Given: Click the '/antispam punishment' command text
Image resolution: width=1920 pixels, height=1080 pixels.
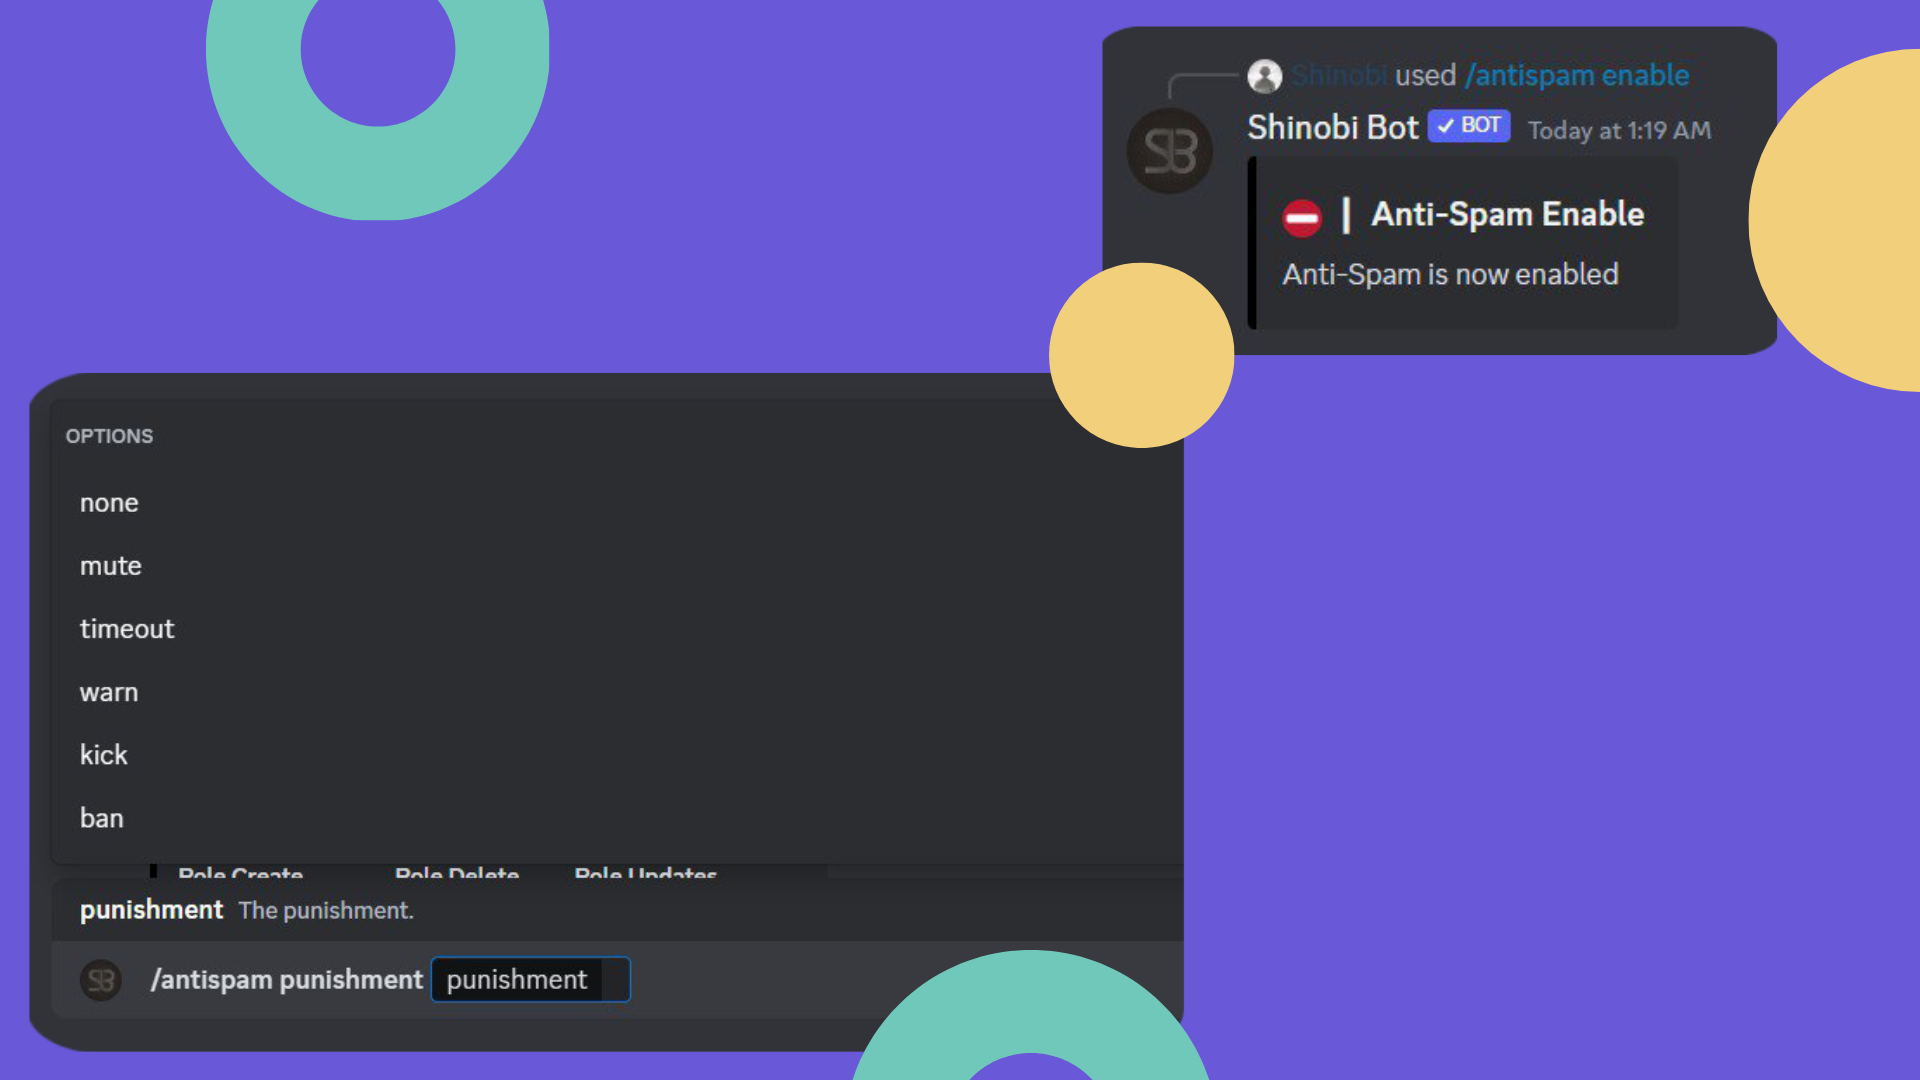Looking at the screenshot, I should pyautogui.click(x=287, y=980).
